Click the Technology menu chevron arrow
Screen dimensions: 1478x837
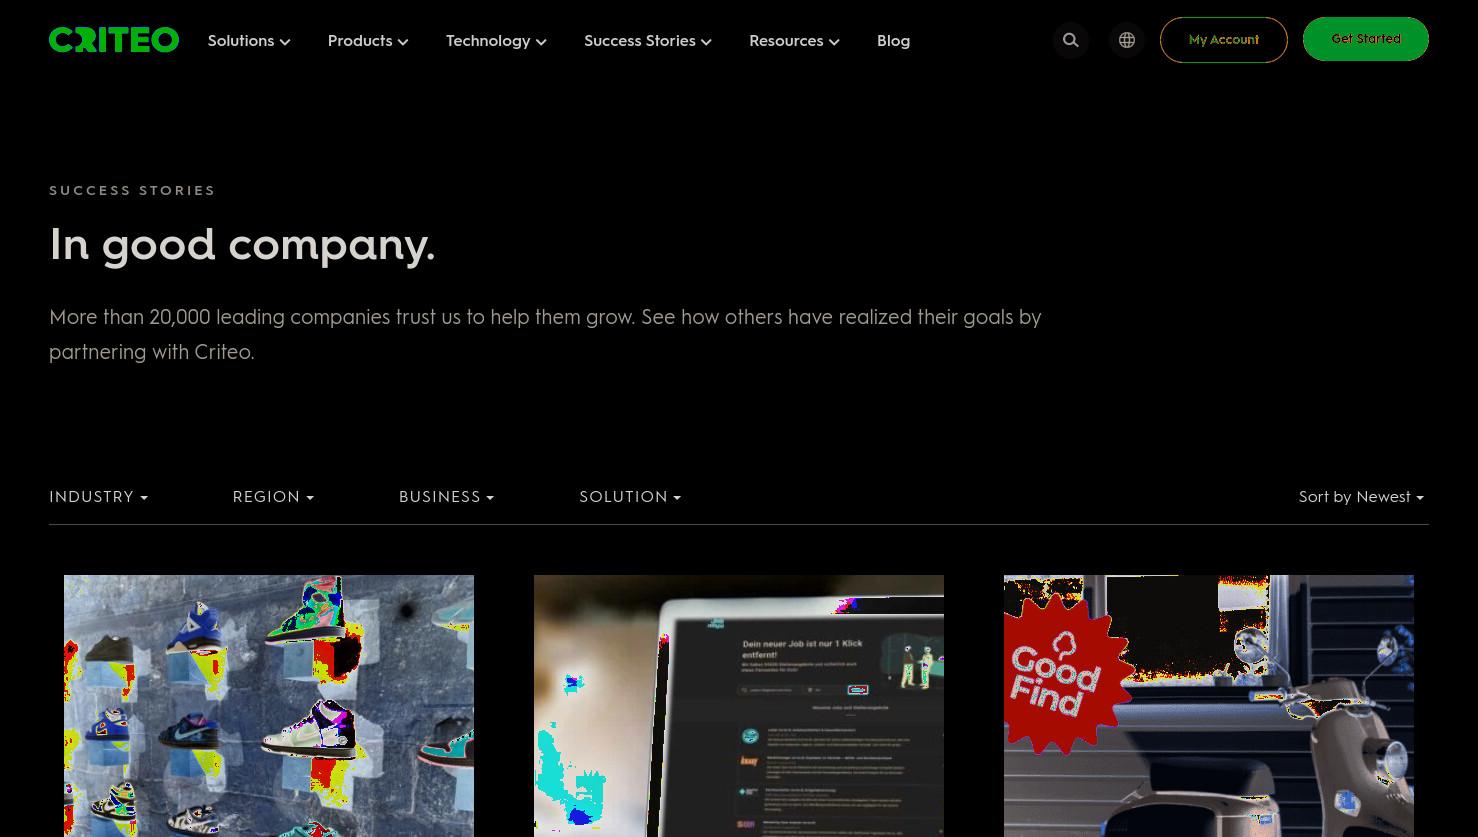click(x=541, y=42)
